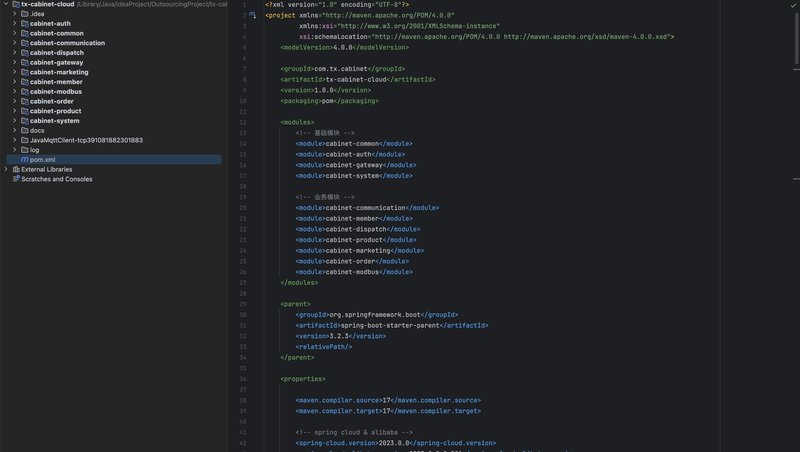Click the cabinet-gateway module folder icon
The width and height of the screenshot is (800, 452).
(x=24, y=62)
